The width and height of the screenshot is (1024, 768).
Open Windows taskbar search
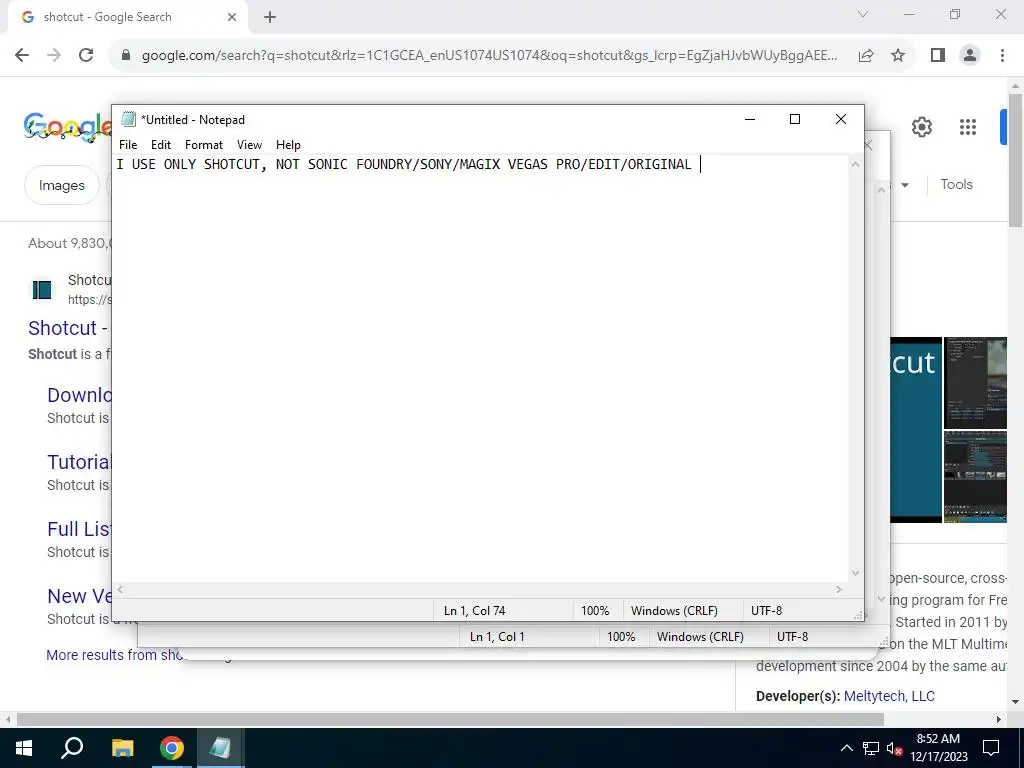(x=72, y=748)
